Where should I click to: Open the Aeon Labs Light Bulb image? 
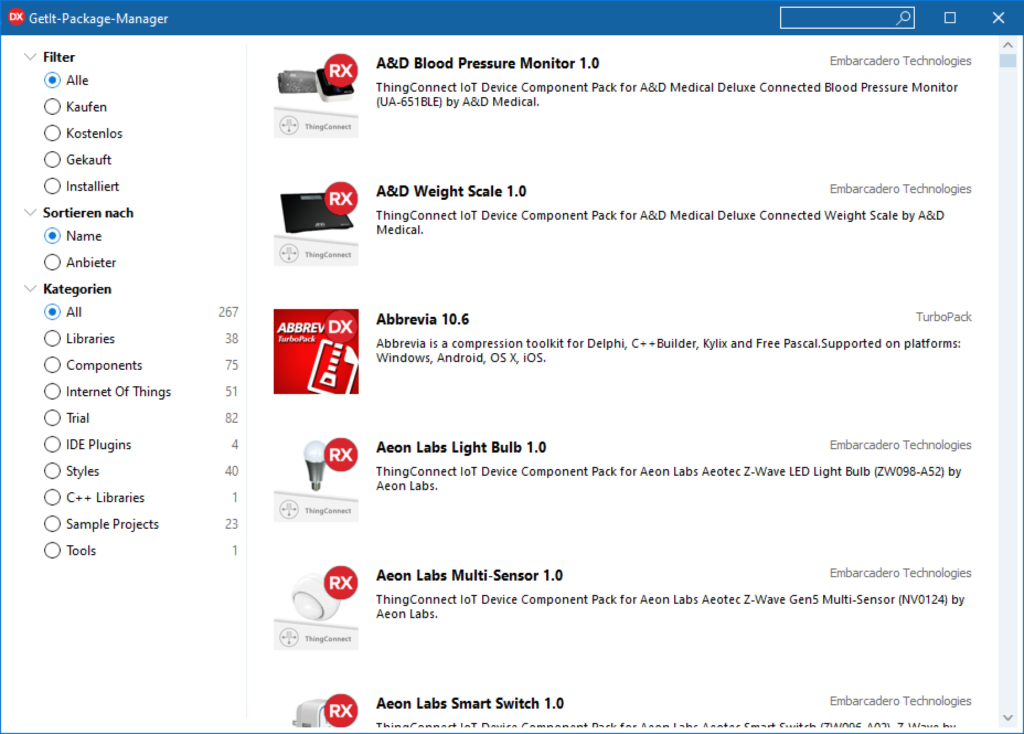(x=316, y=479)
